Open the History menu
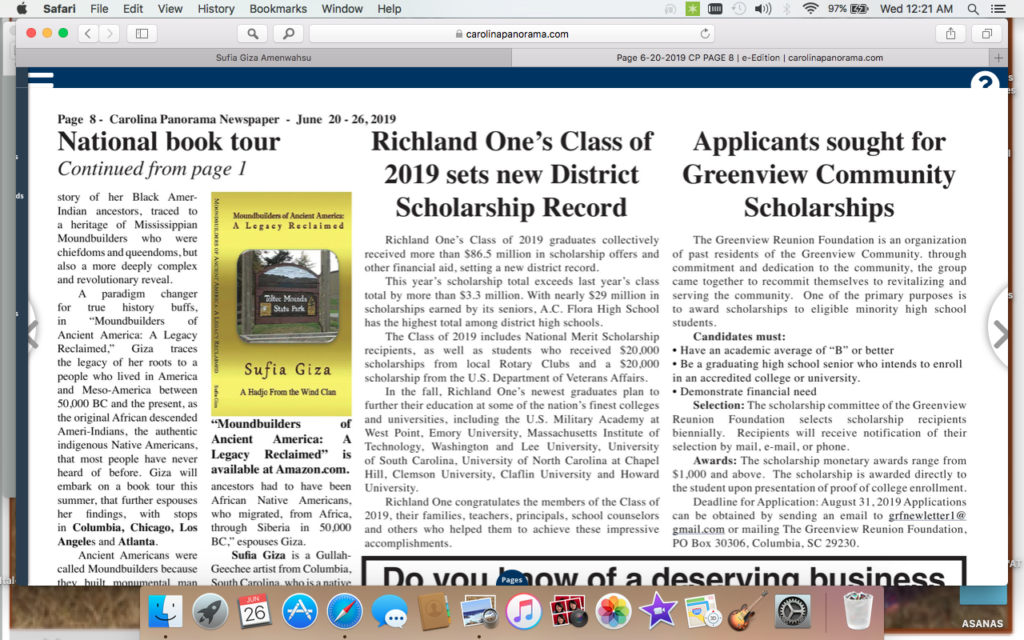Screen dimensions: 1024x640 click(x=216, y=9)
